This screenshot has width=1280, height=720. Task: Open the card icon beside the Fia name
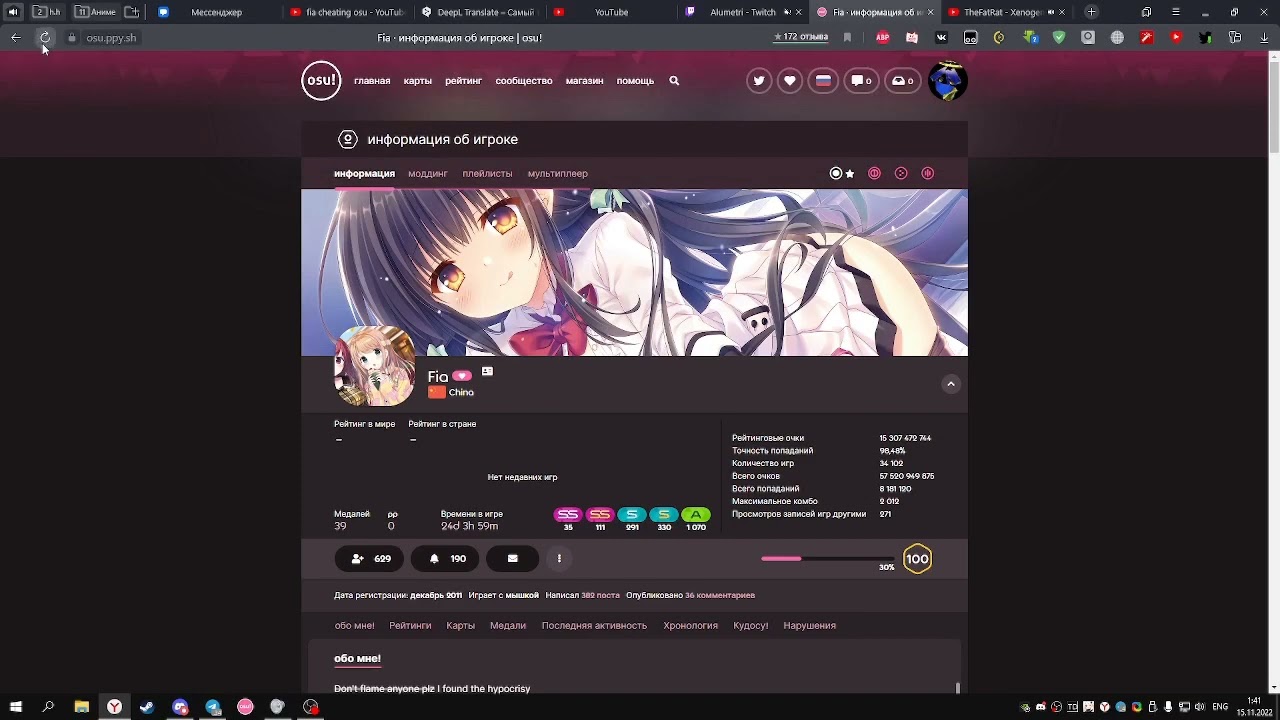click(x=487, y=371)
